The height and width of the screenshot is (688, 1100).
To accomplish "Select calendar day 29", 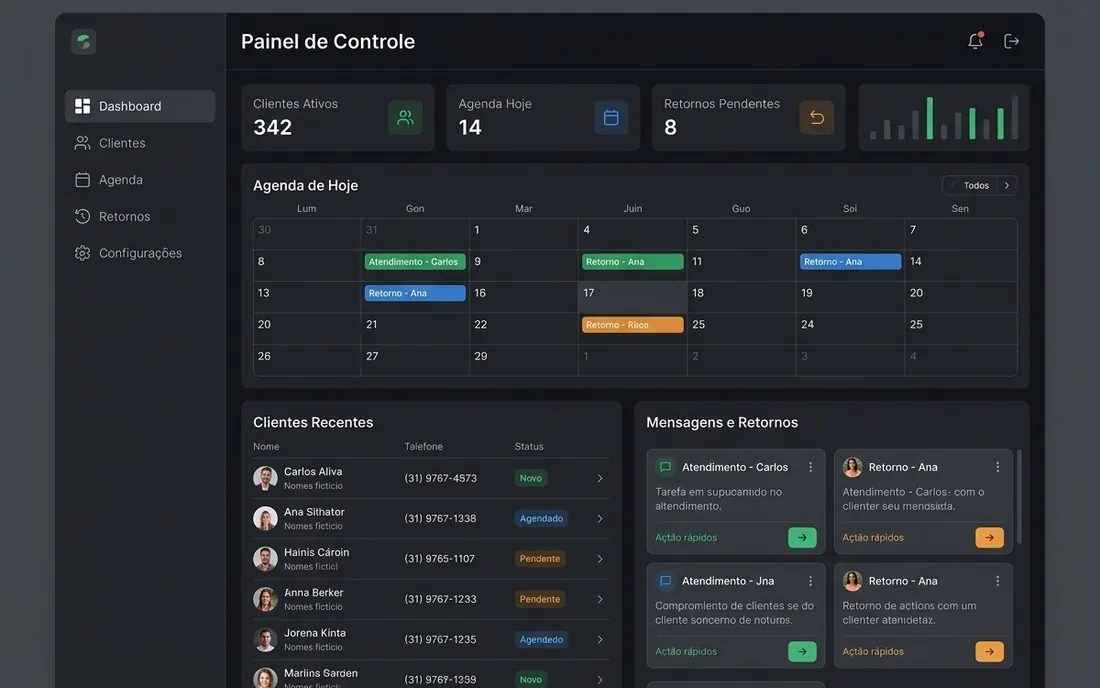I will pyautogui.click(x=523, y=360).
